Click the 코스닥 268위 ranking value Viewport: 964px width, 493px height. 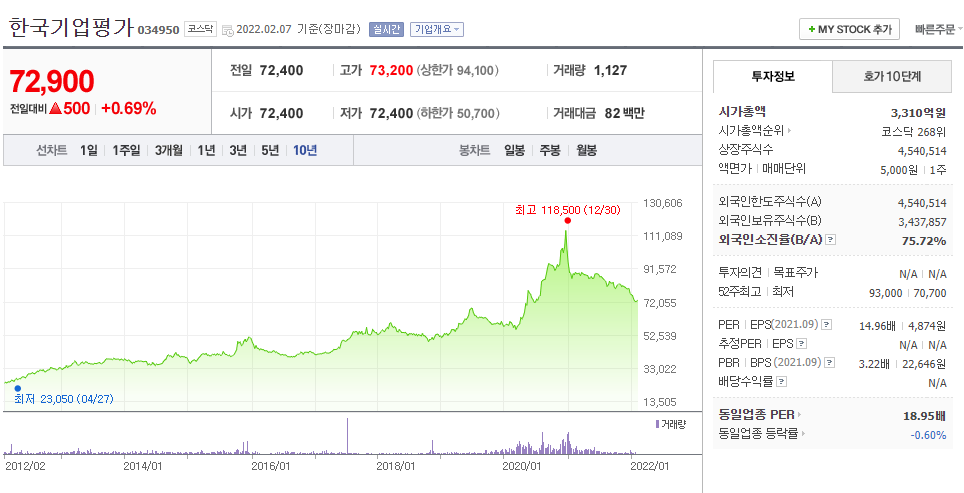[913, 131]
